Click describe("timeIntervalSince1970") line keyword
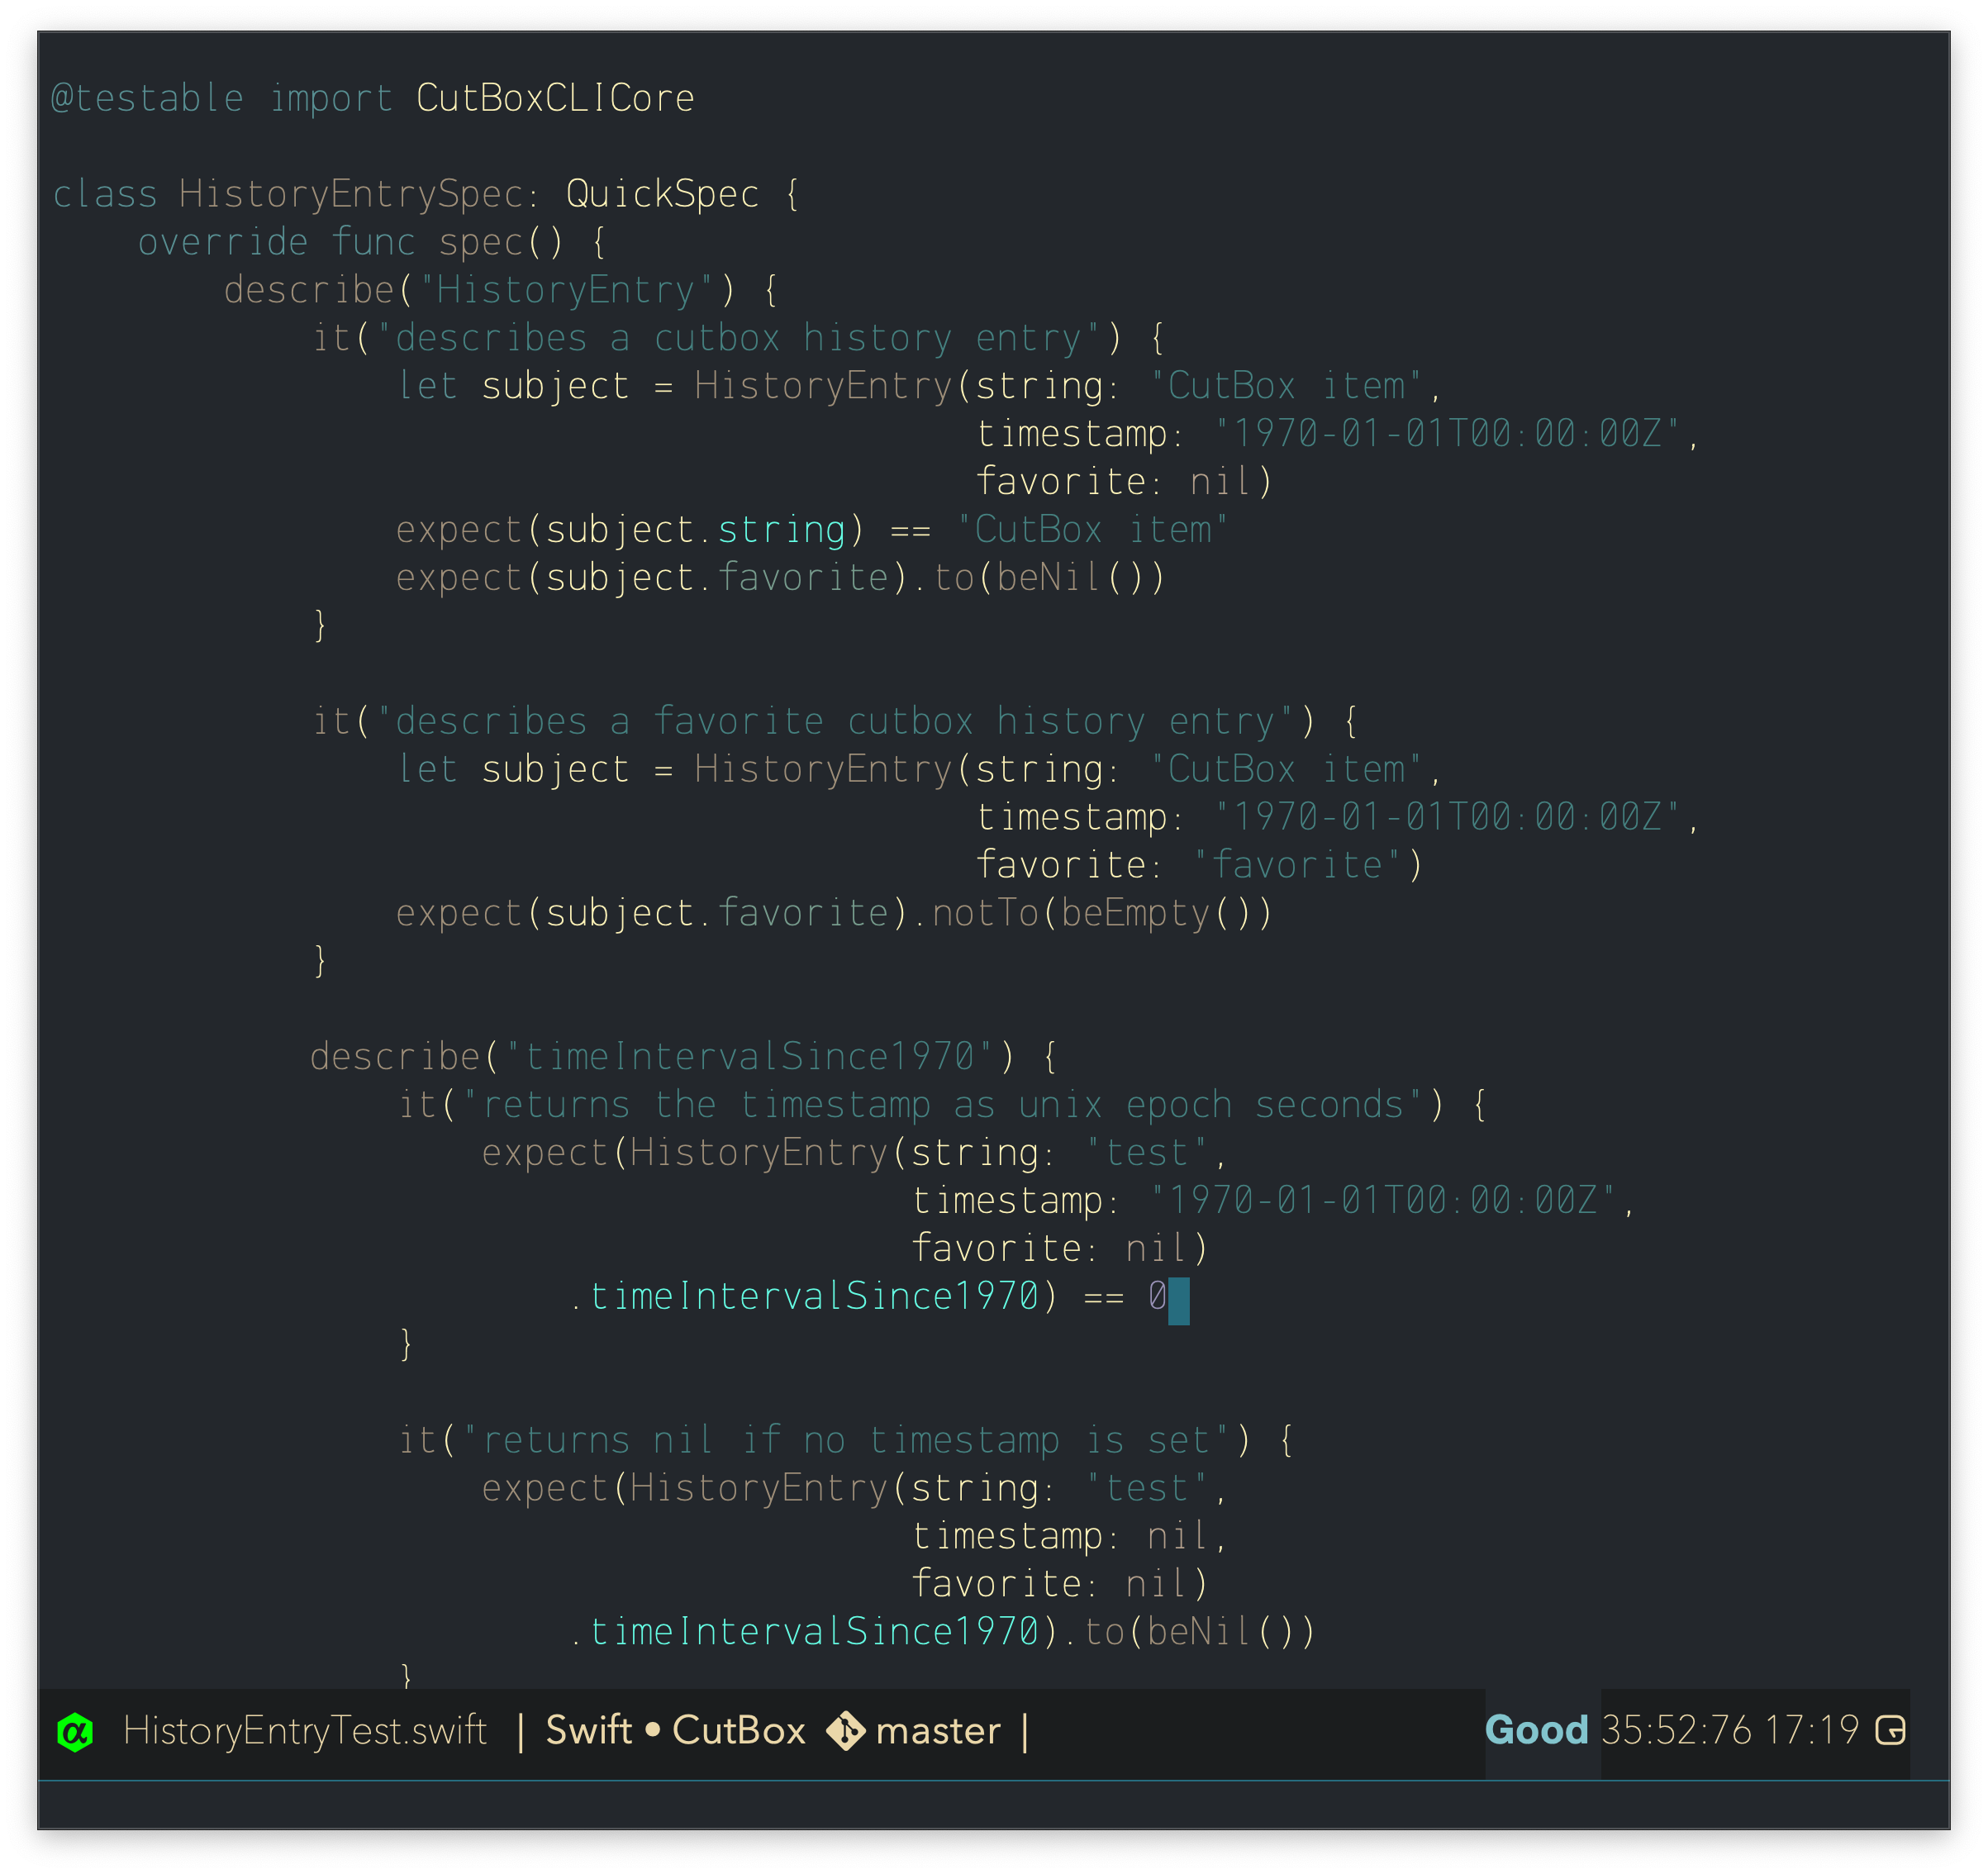 pos(395,1057)
